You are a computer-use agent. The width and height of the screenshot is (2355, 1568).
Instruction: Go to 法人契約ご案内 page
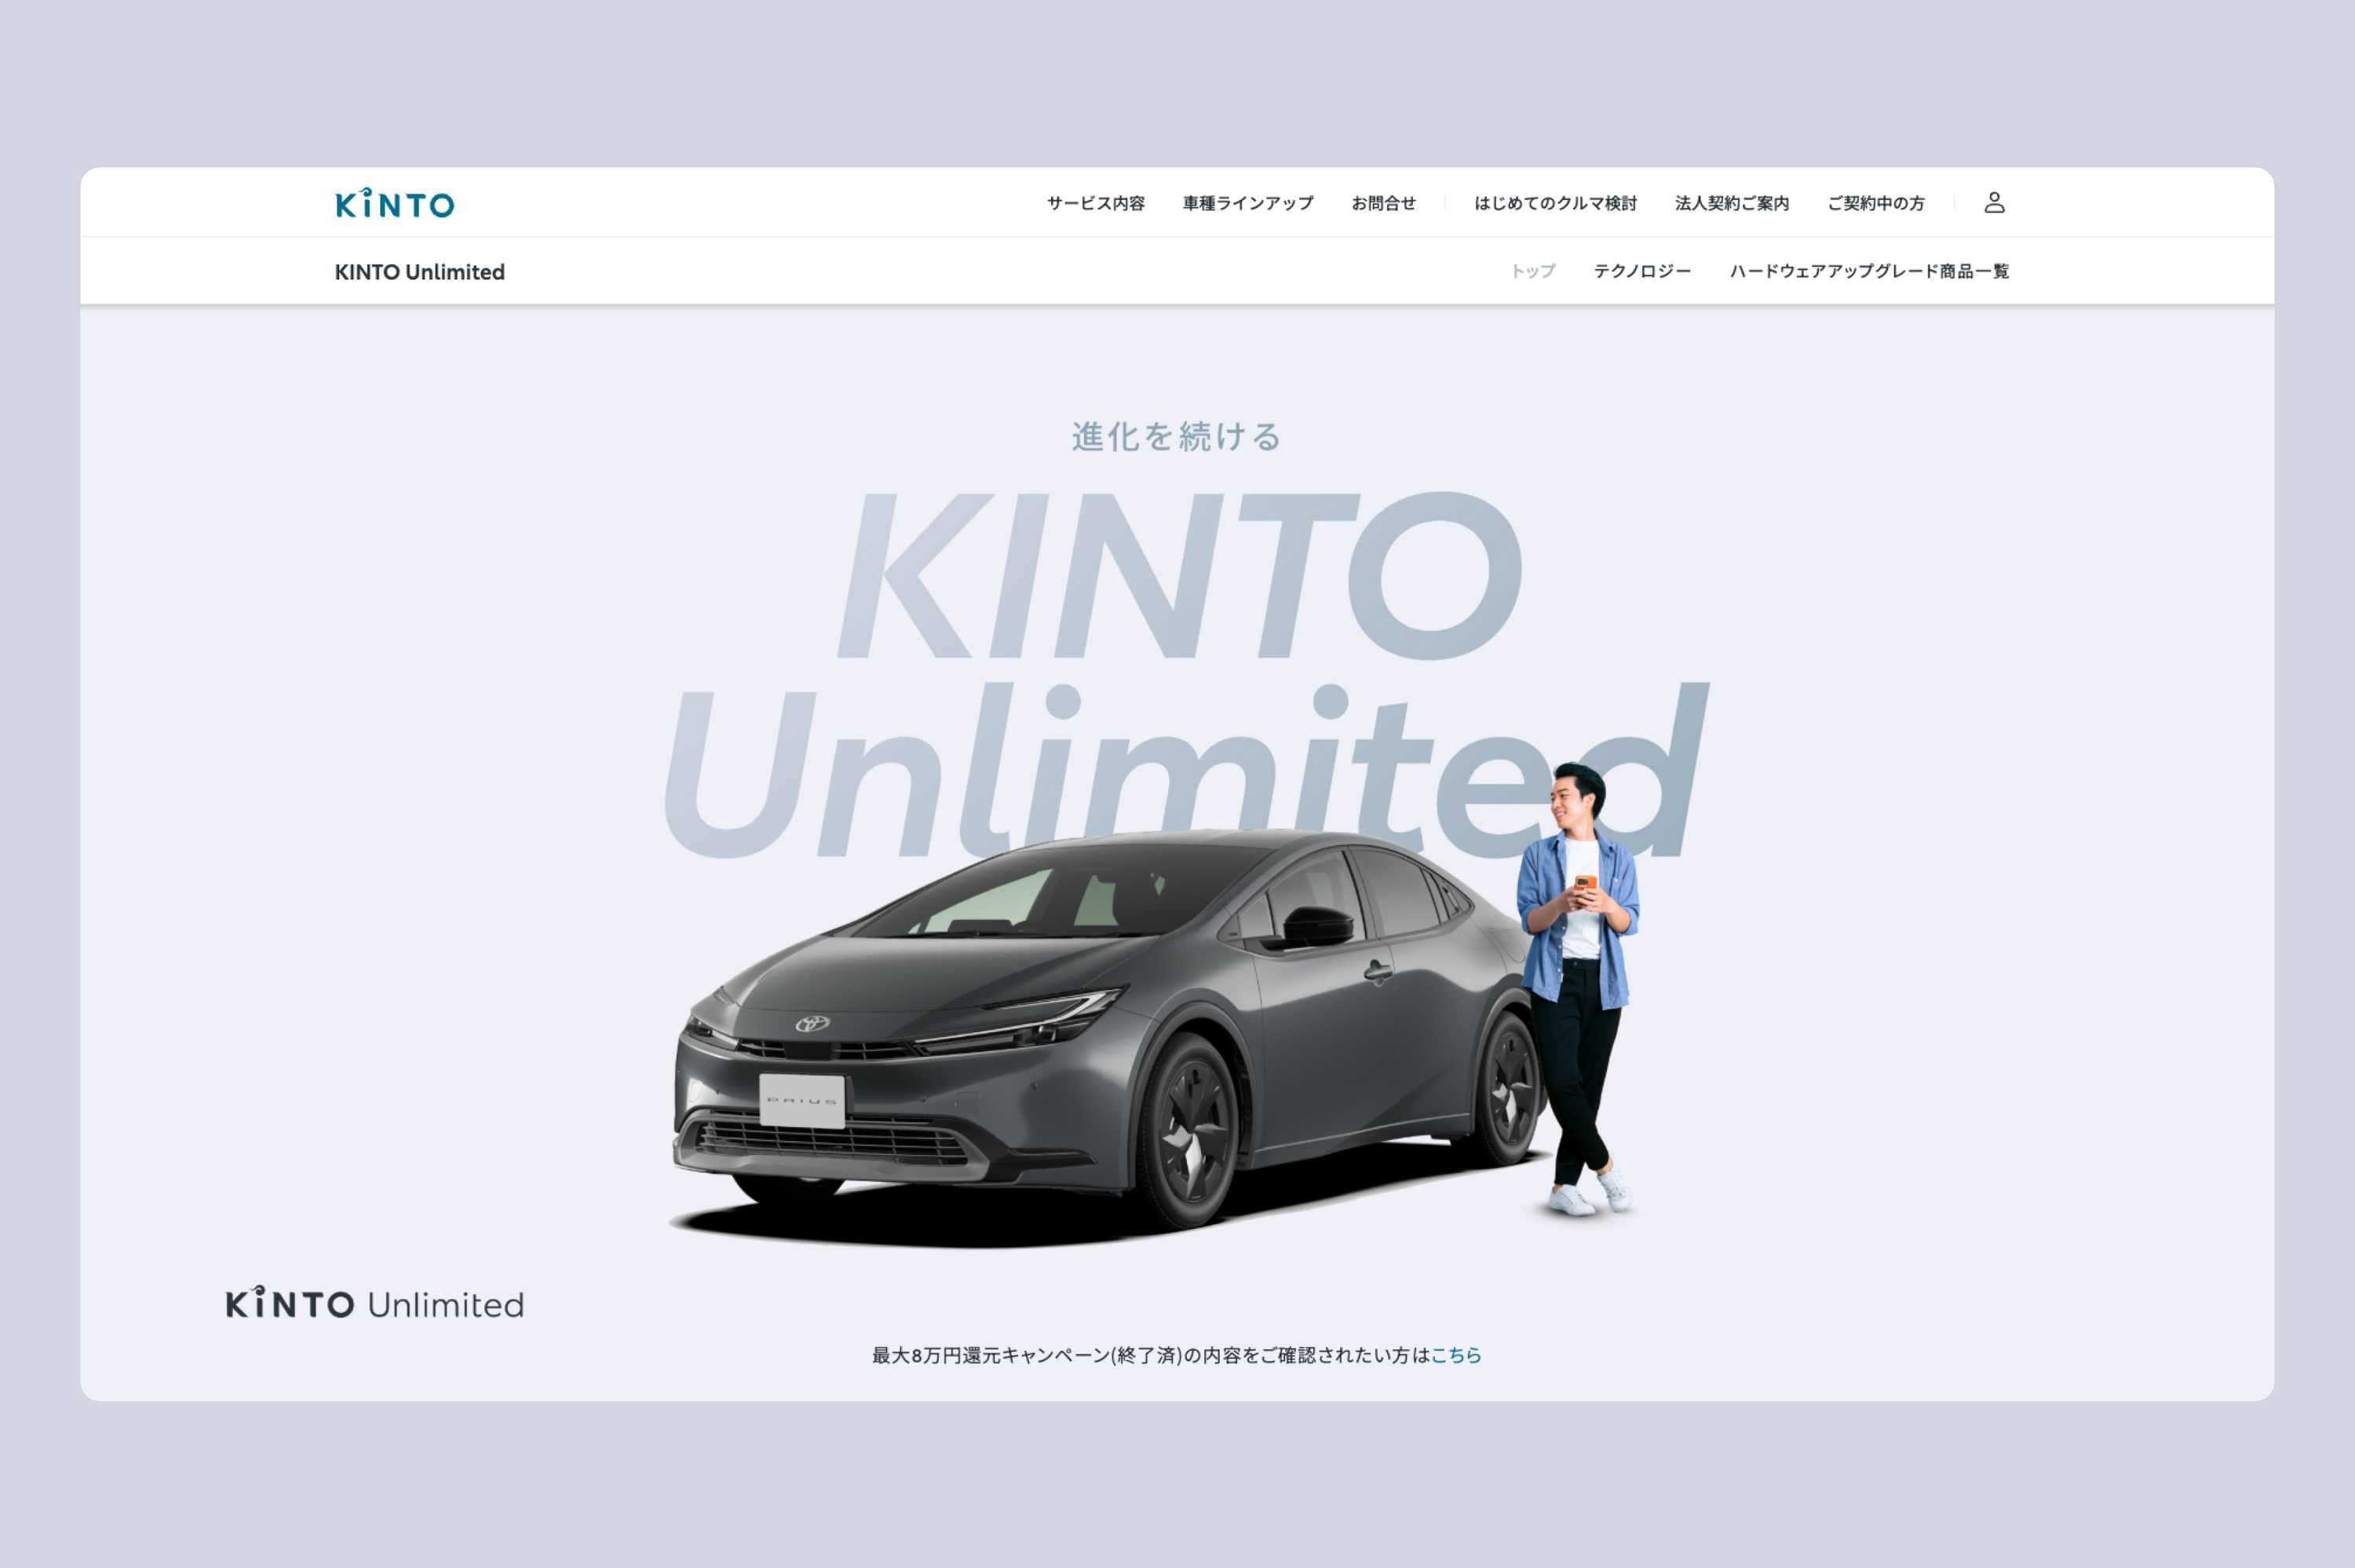[x=1731, y=203]
